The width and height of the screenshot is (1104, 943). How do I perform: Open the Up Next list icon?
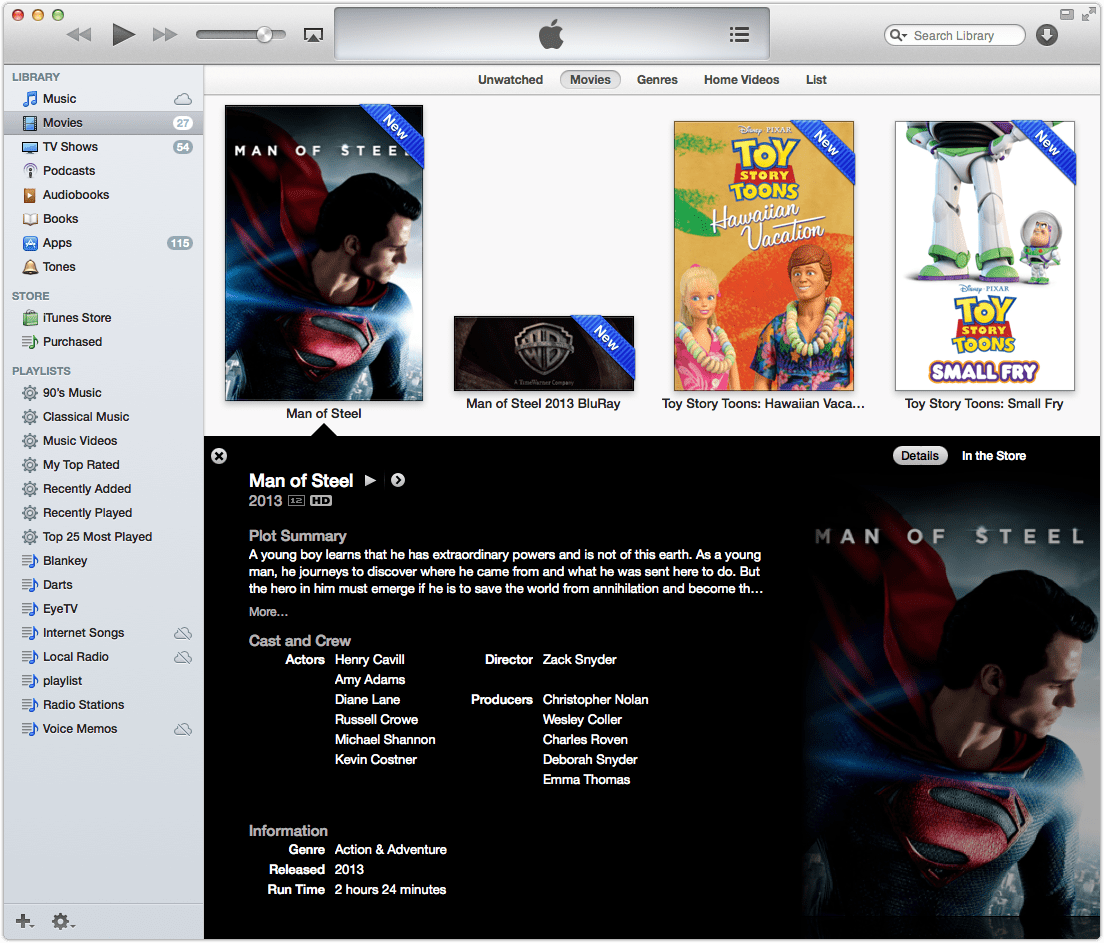click(x=739, y=35)
